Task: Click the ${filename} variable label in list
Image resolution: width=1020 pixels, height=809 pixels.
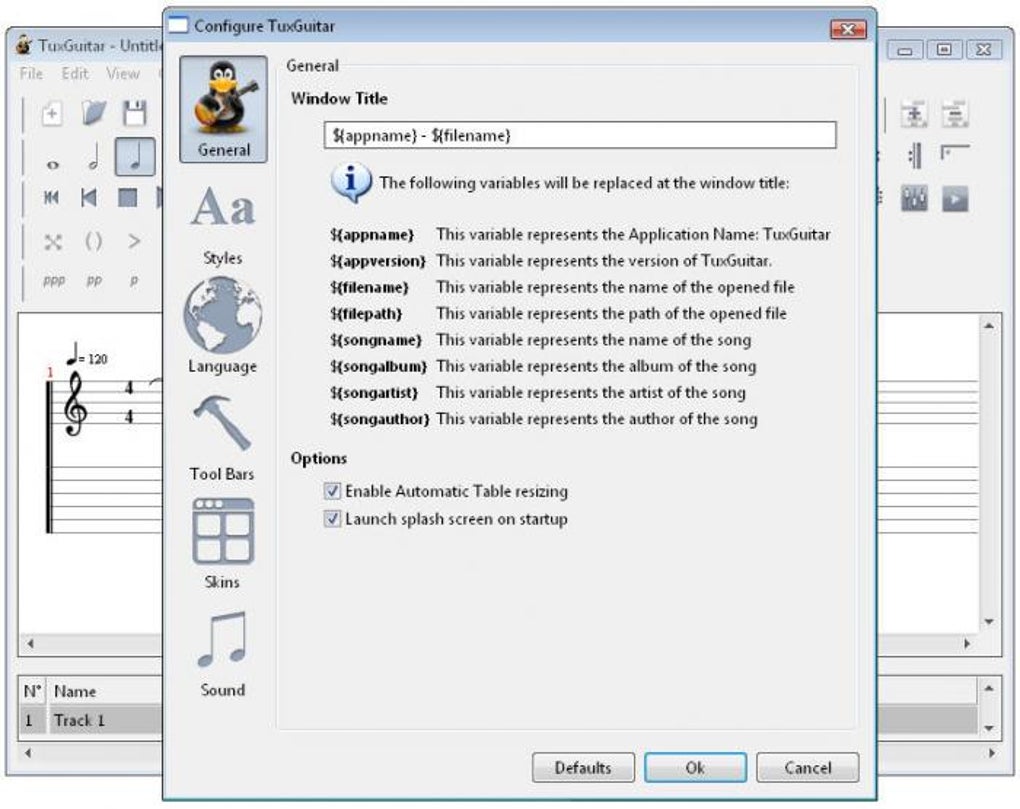Action: pyautogui.click(x=369, y=287)
